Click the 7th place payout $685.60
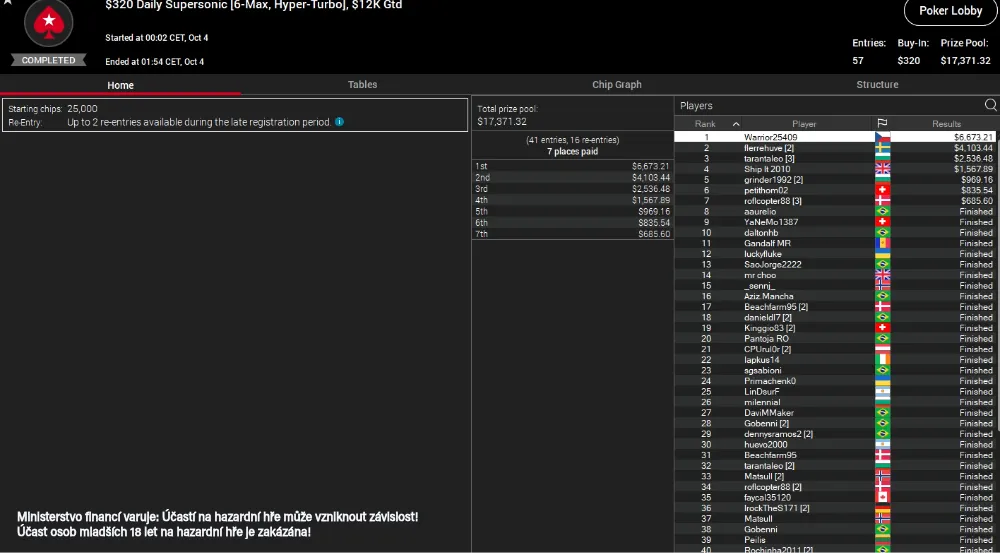This screenshot has width=1000, height=553. [654, 234]
